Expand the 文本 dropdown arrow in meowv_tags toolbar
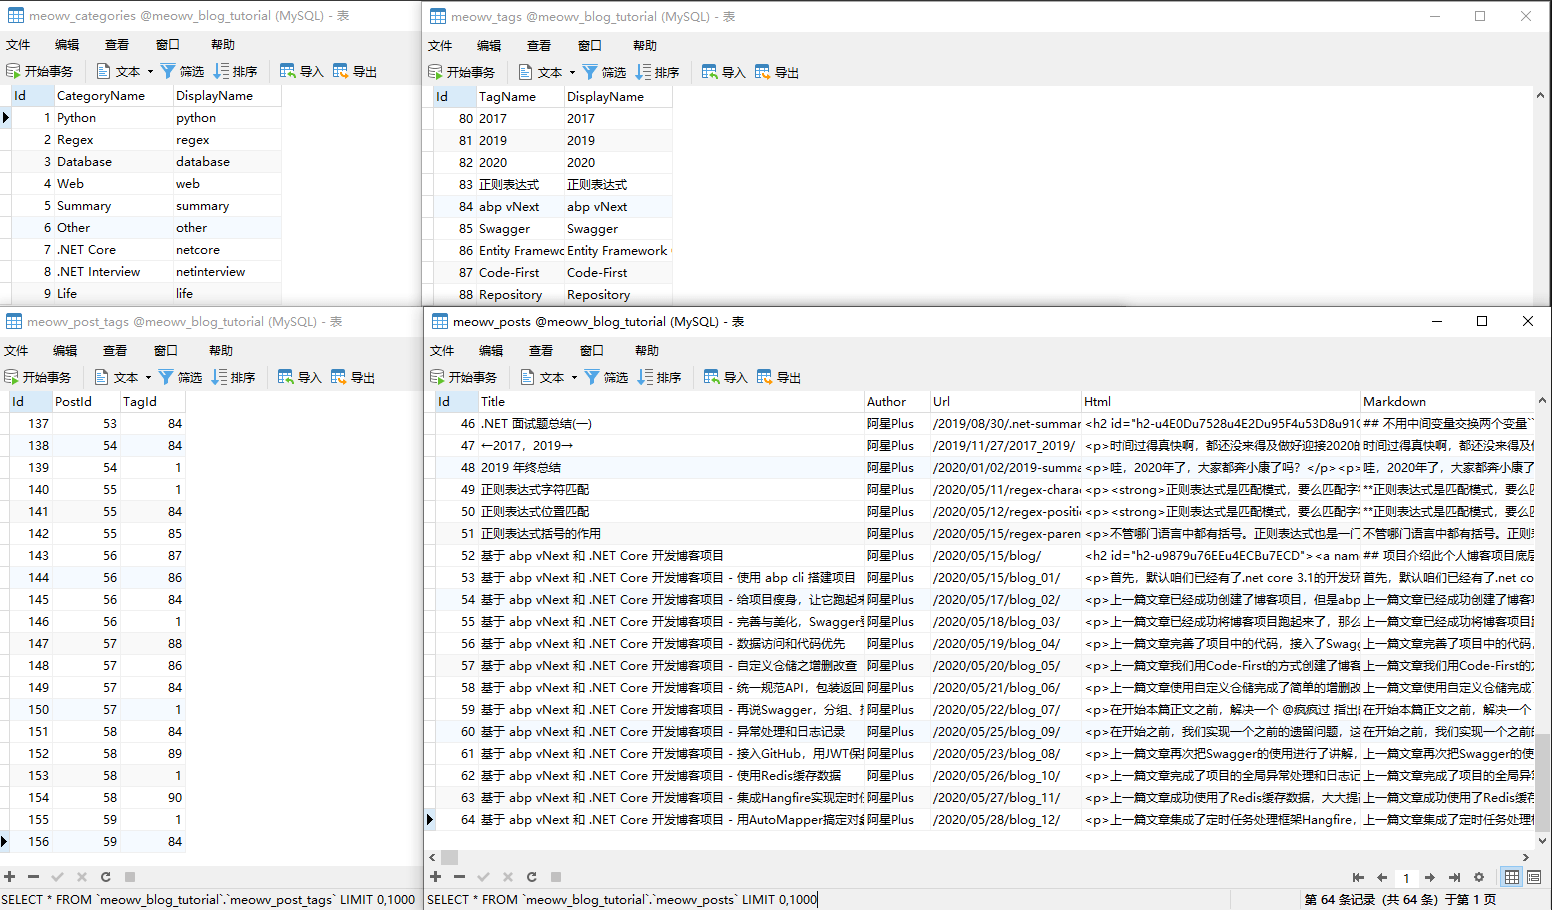Screen dimensions: 1552x910 (x=572, y=73)
